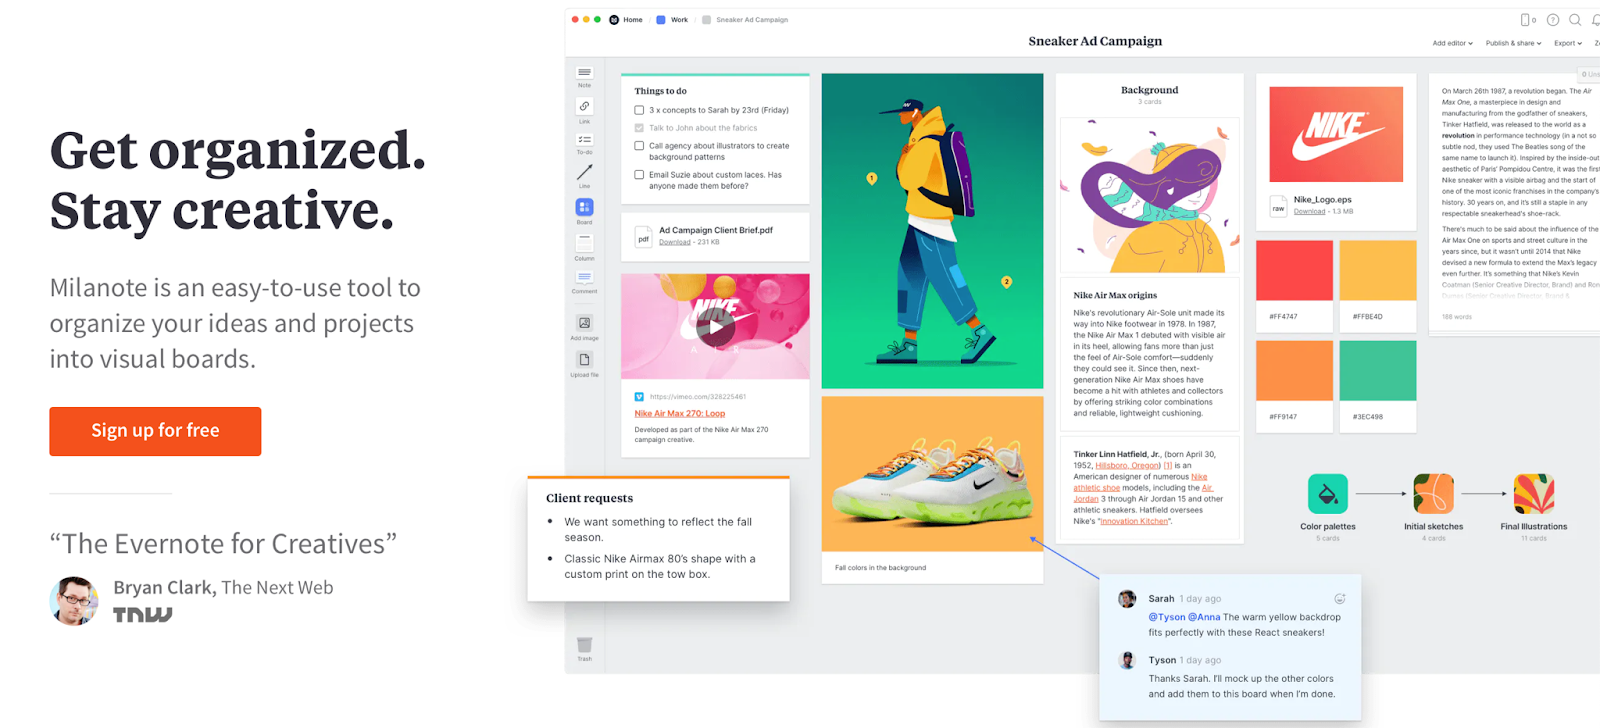Click the raw file icon for Nike_Logo.eps
Screen dimensions: 1600x728
pyautogui.click(x=1278, y=207)
